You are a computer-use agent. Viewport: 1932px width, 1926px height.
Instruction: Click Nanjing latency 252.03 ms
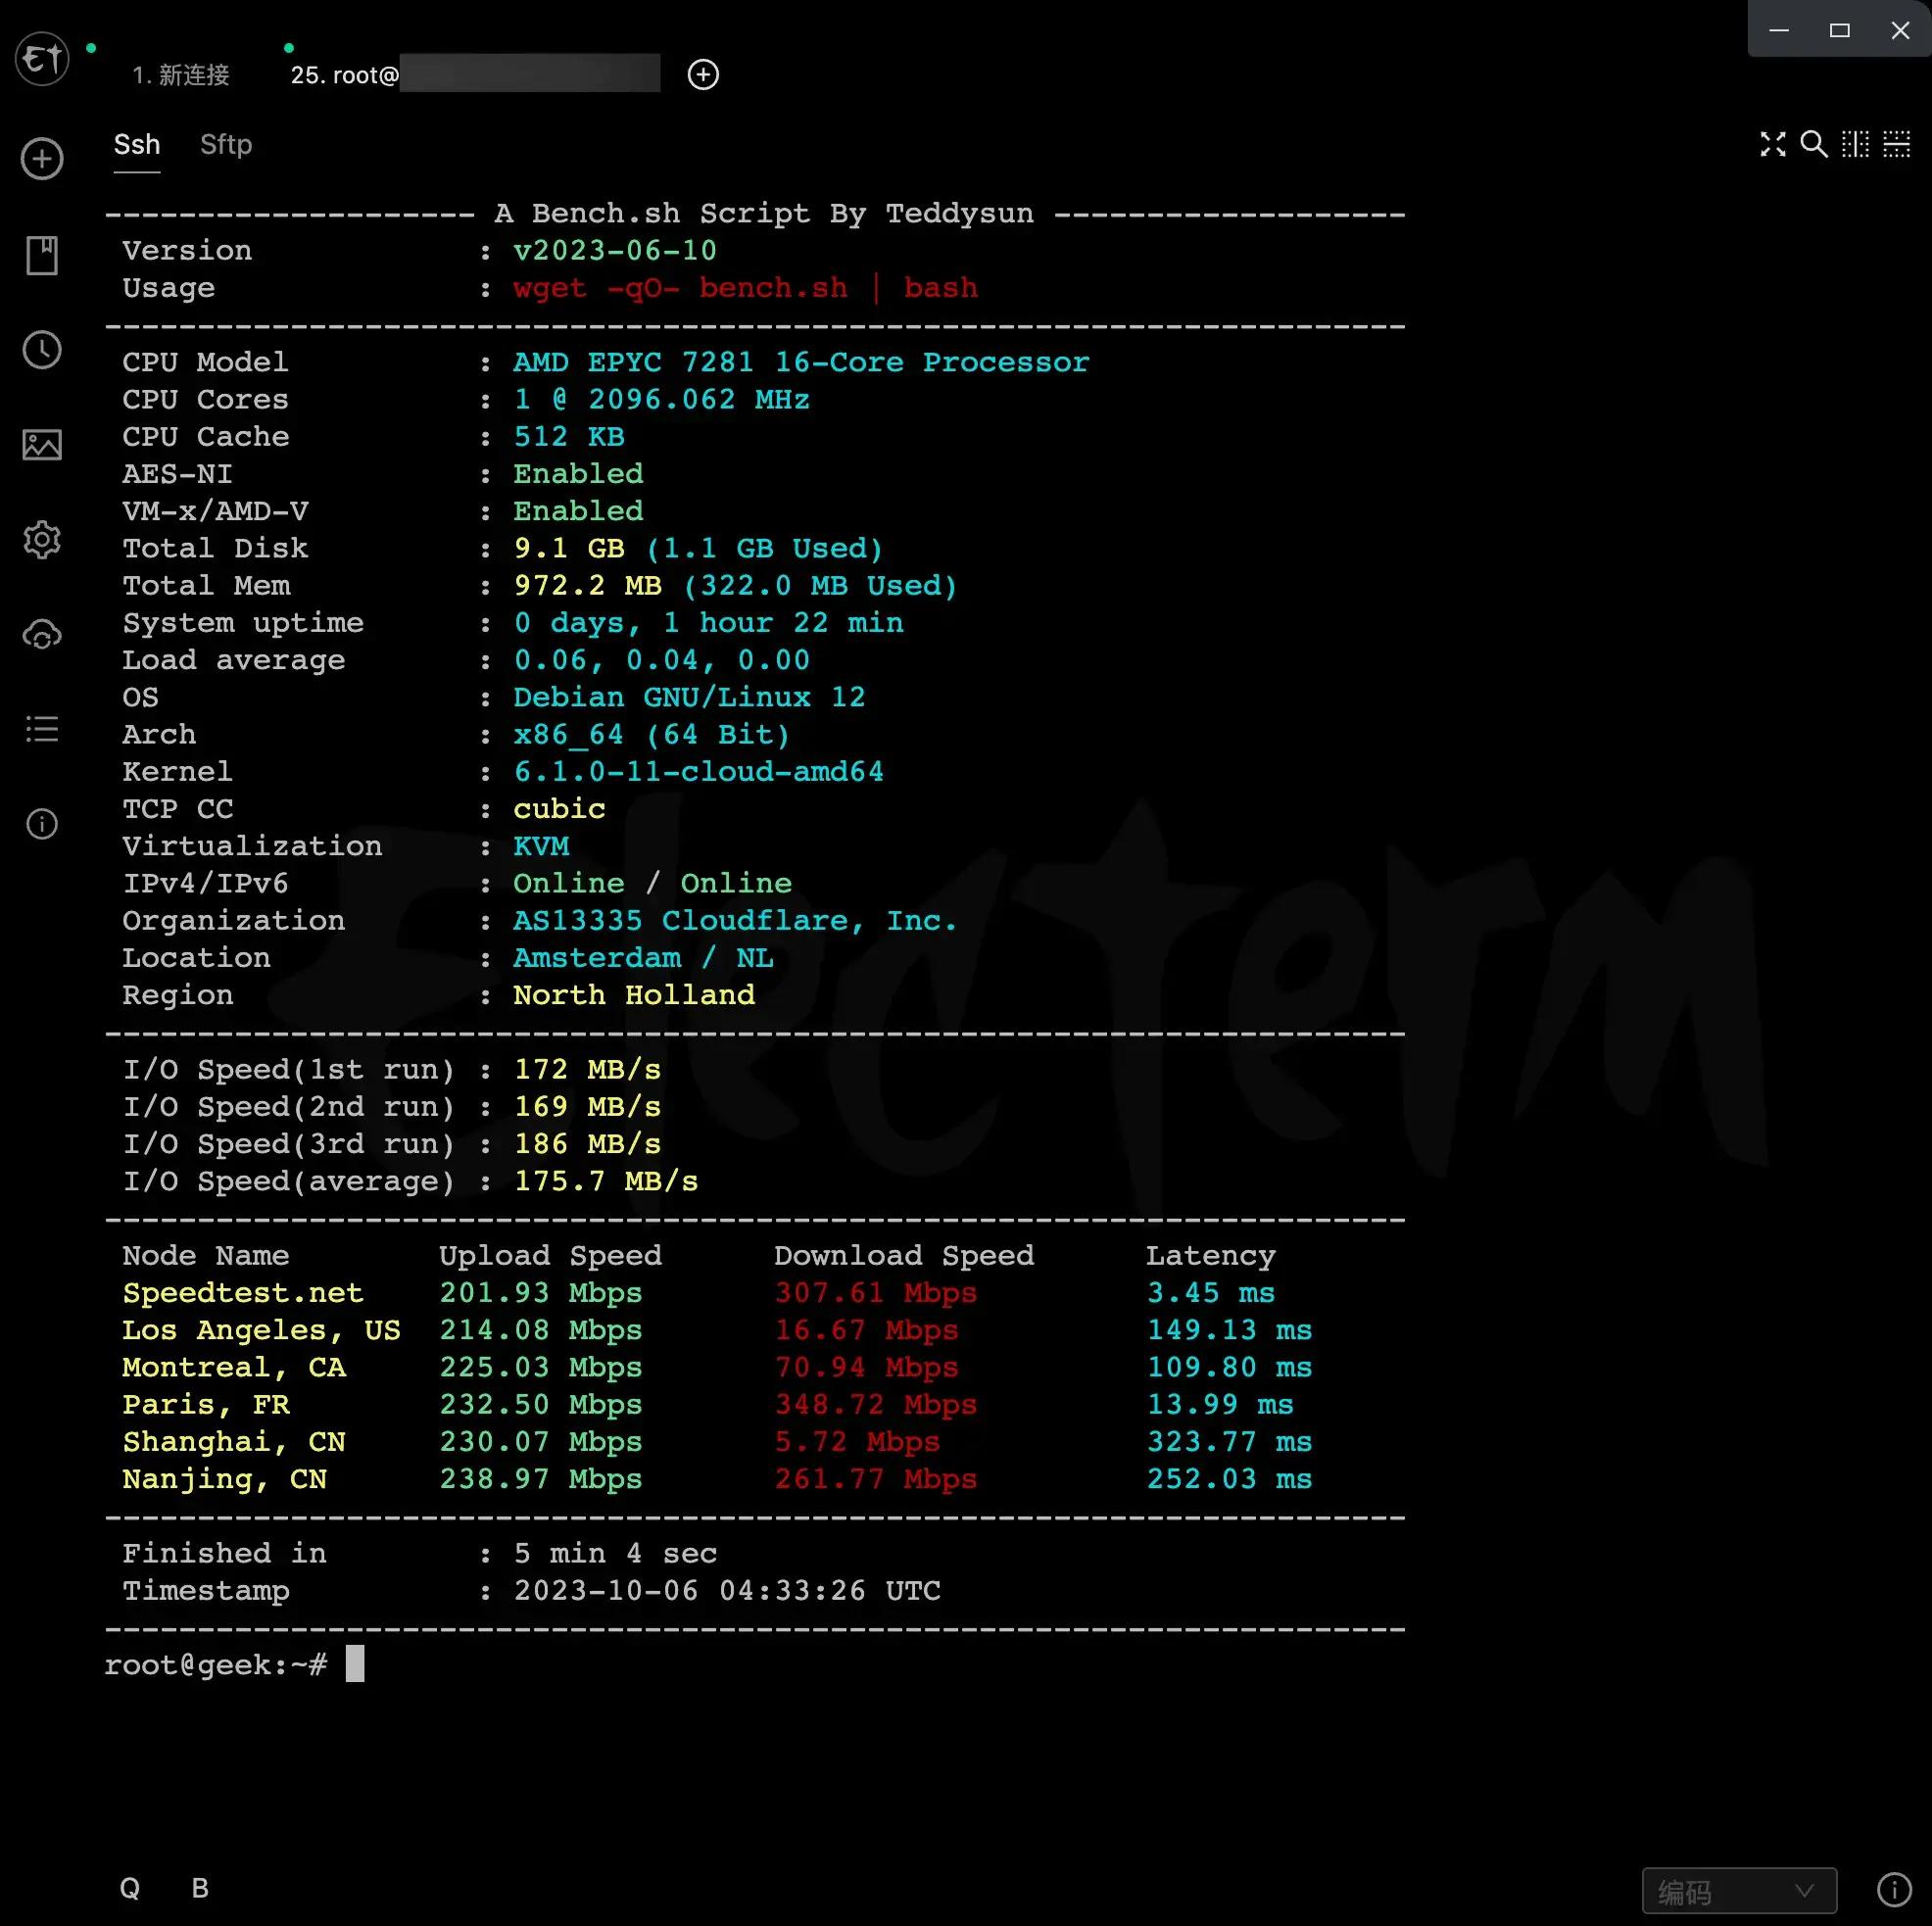point(1229,1479)
